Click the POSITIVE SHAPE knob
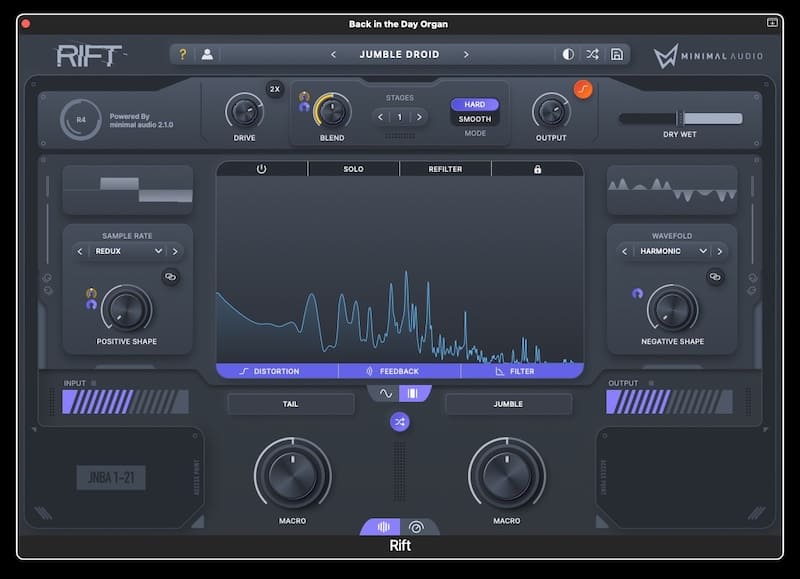 click(x=127, y=309)
